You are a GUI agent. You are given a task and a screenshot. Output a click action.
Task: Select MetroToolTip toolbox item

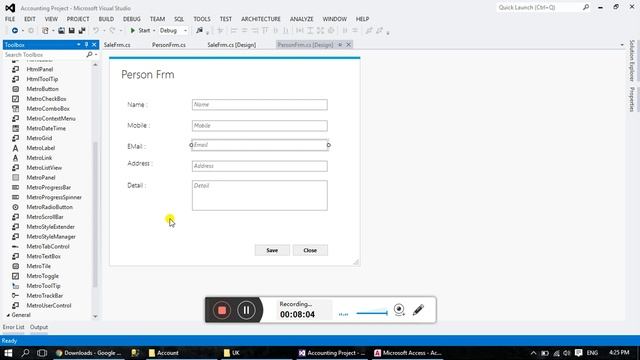pos(43,286)
